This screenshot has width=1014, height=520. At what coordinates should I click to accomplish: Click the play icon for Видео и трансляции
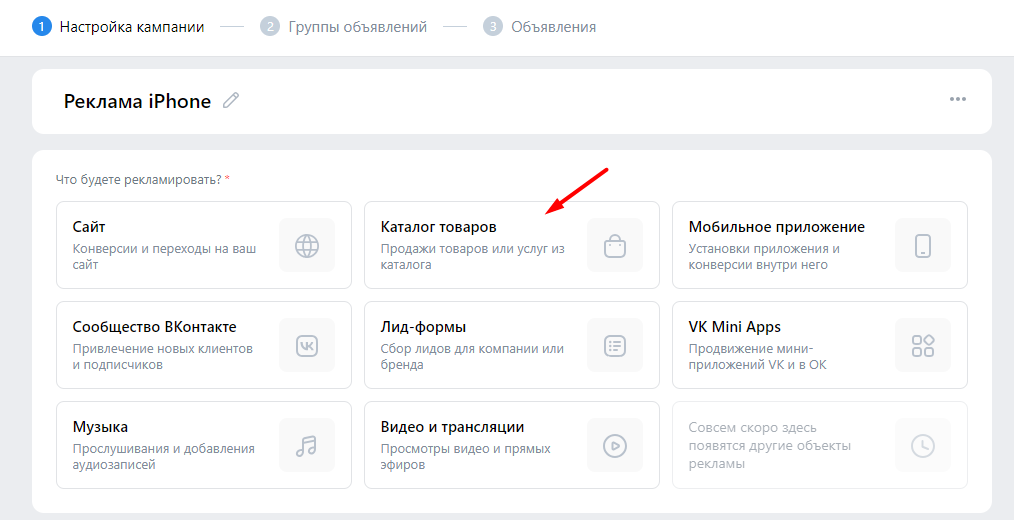pos(615,445)
